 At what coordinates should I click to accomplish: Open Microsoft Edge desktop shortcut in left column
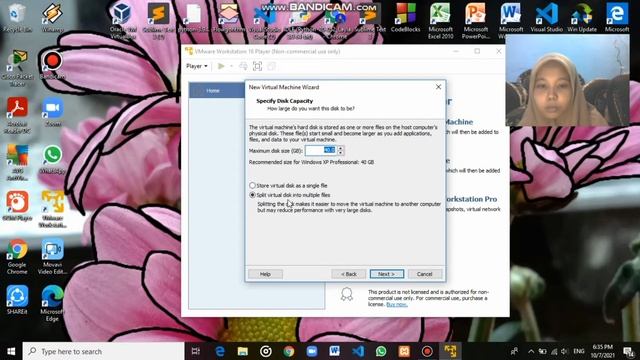pos(52,303)
